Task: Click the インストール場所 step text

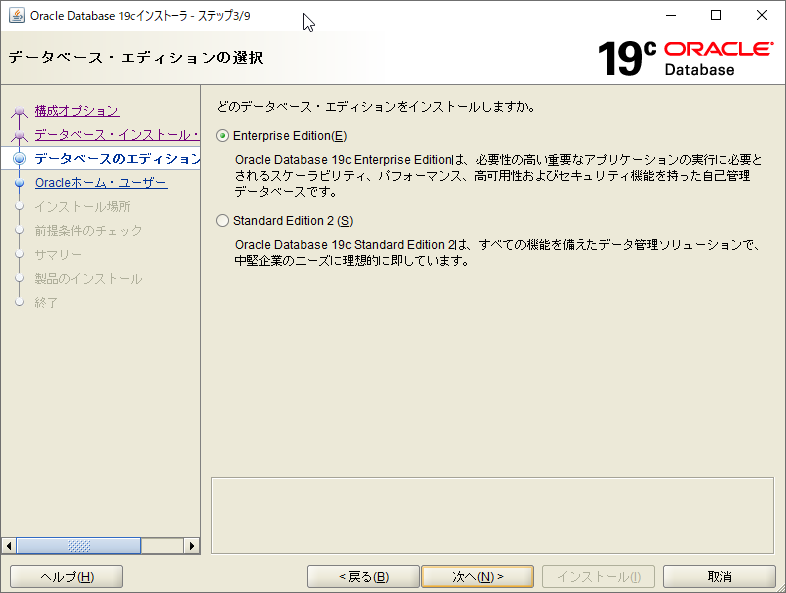Action: pos(82,207)
